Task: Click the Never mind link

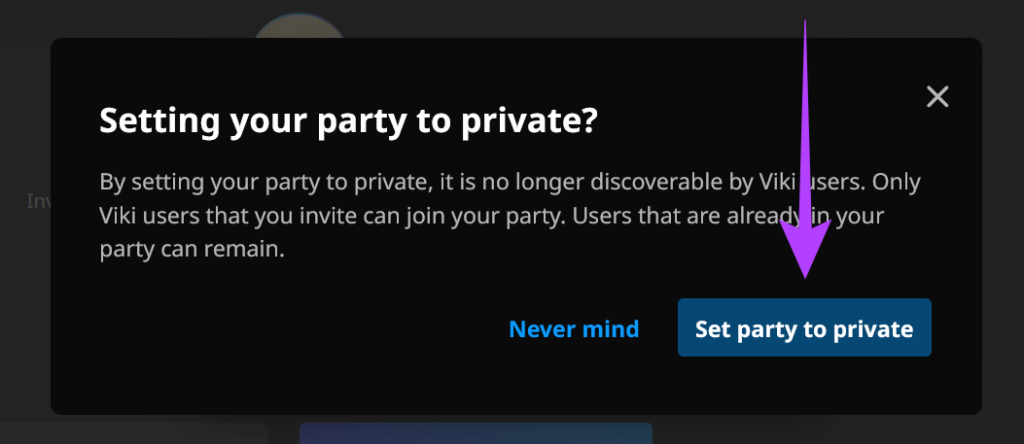Action: 573,329
